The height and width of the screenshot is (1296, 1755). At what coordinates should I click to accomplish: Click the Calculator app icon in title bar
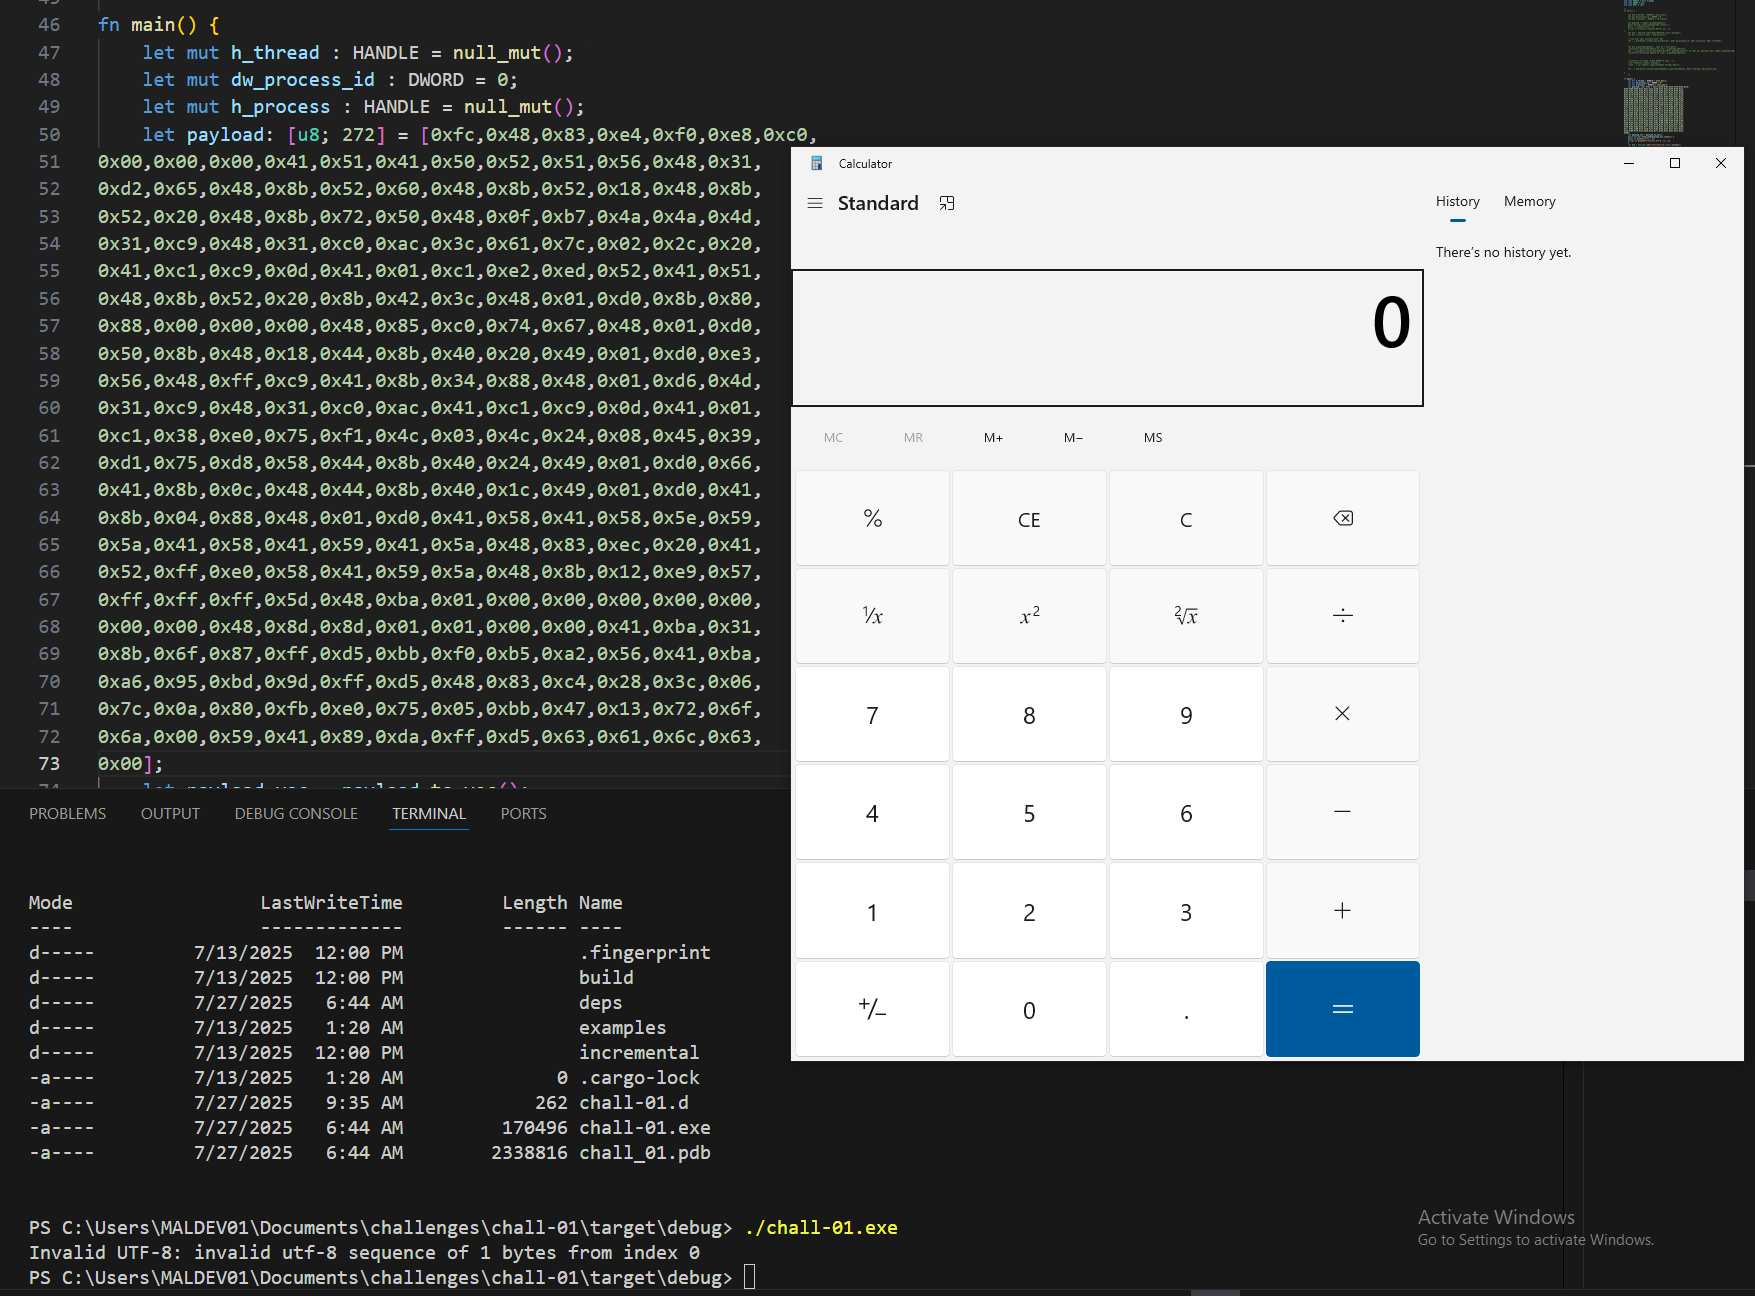pyautogui.click(x=817, y=163)
